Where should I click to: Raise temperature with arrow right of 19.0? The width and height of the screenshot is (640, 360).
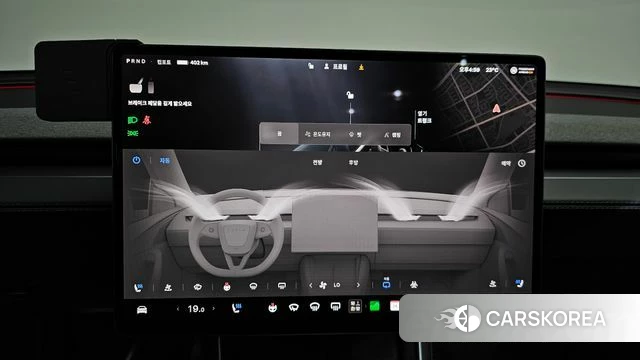click(213, 309)
